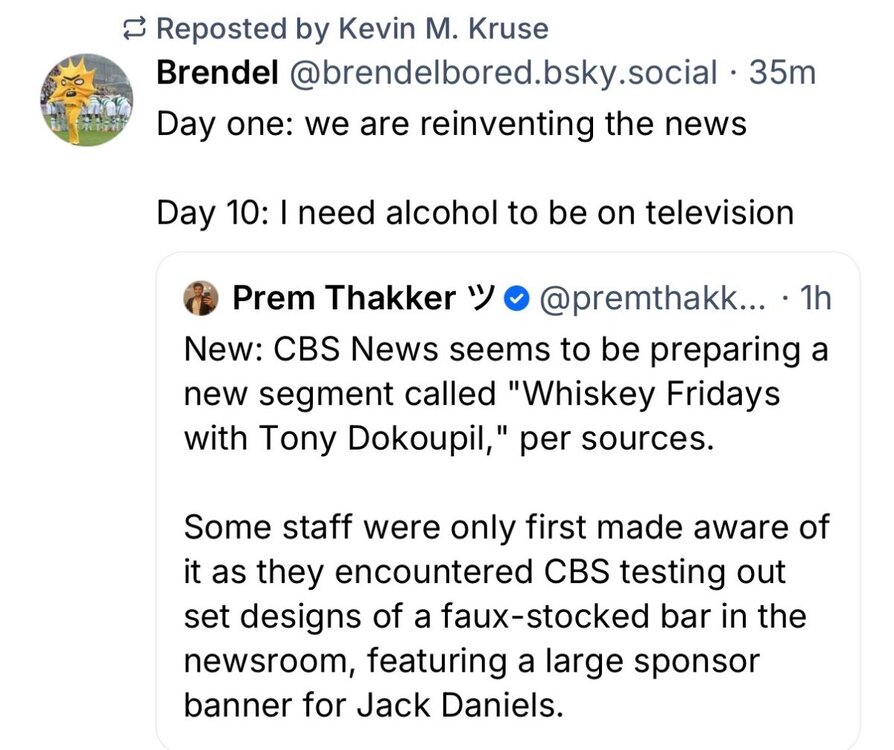Viewport: 894px width, 750px height.
Task: Click the Prem Thakker display name
Action: [344, 298]
